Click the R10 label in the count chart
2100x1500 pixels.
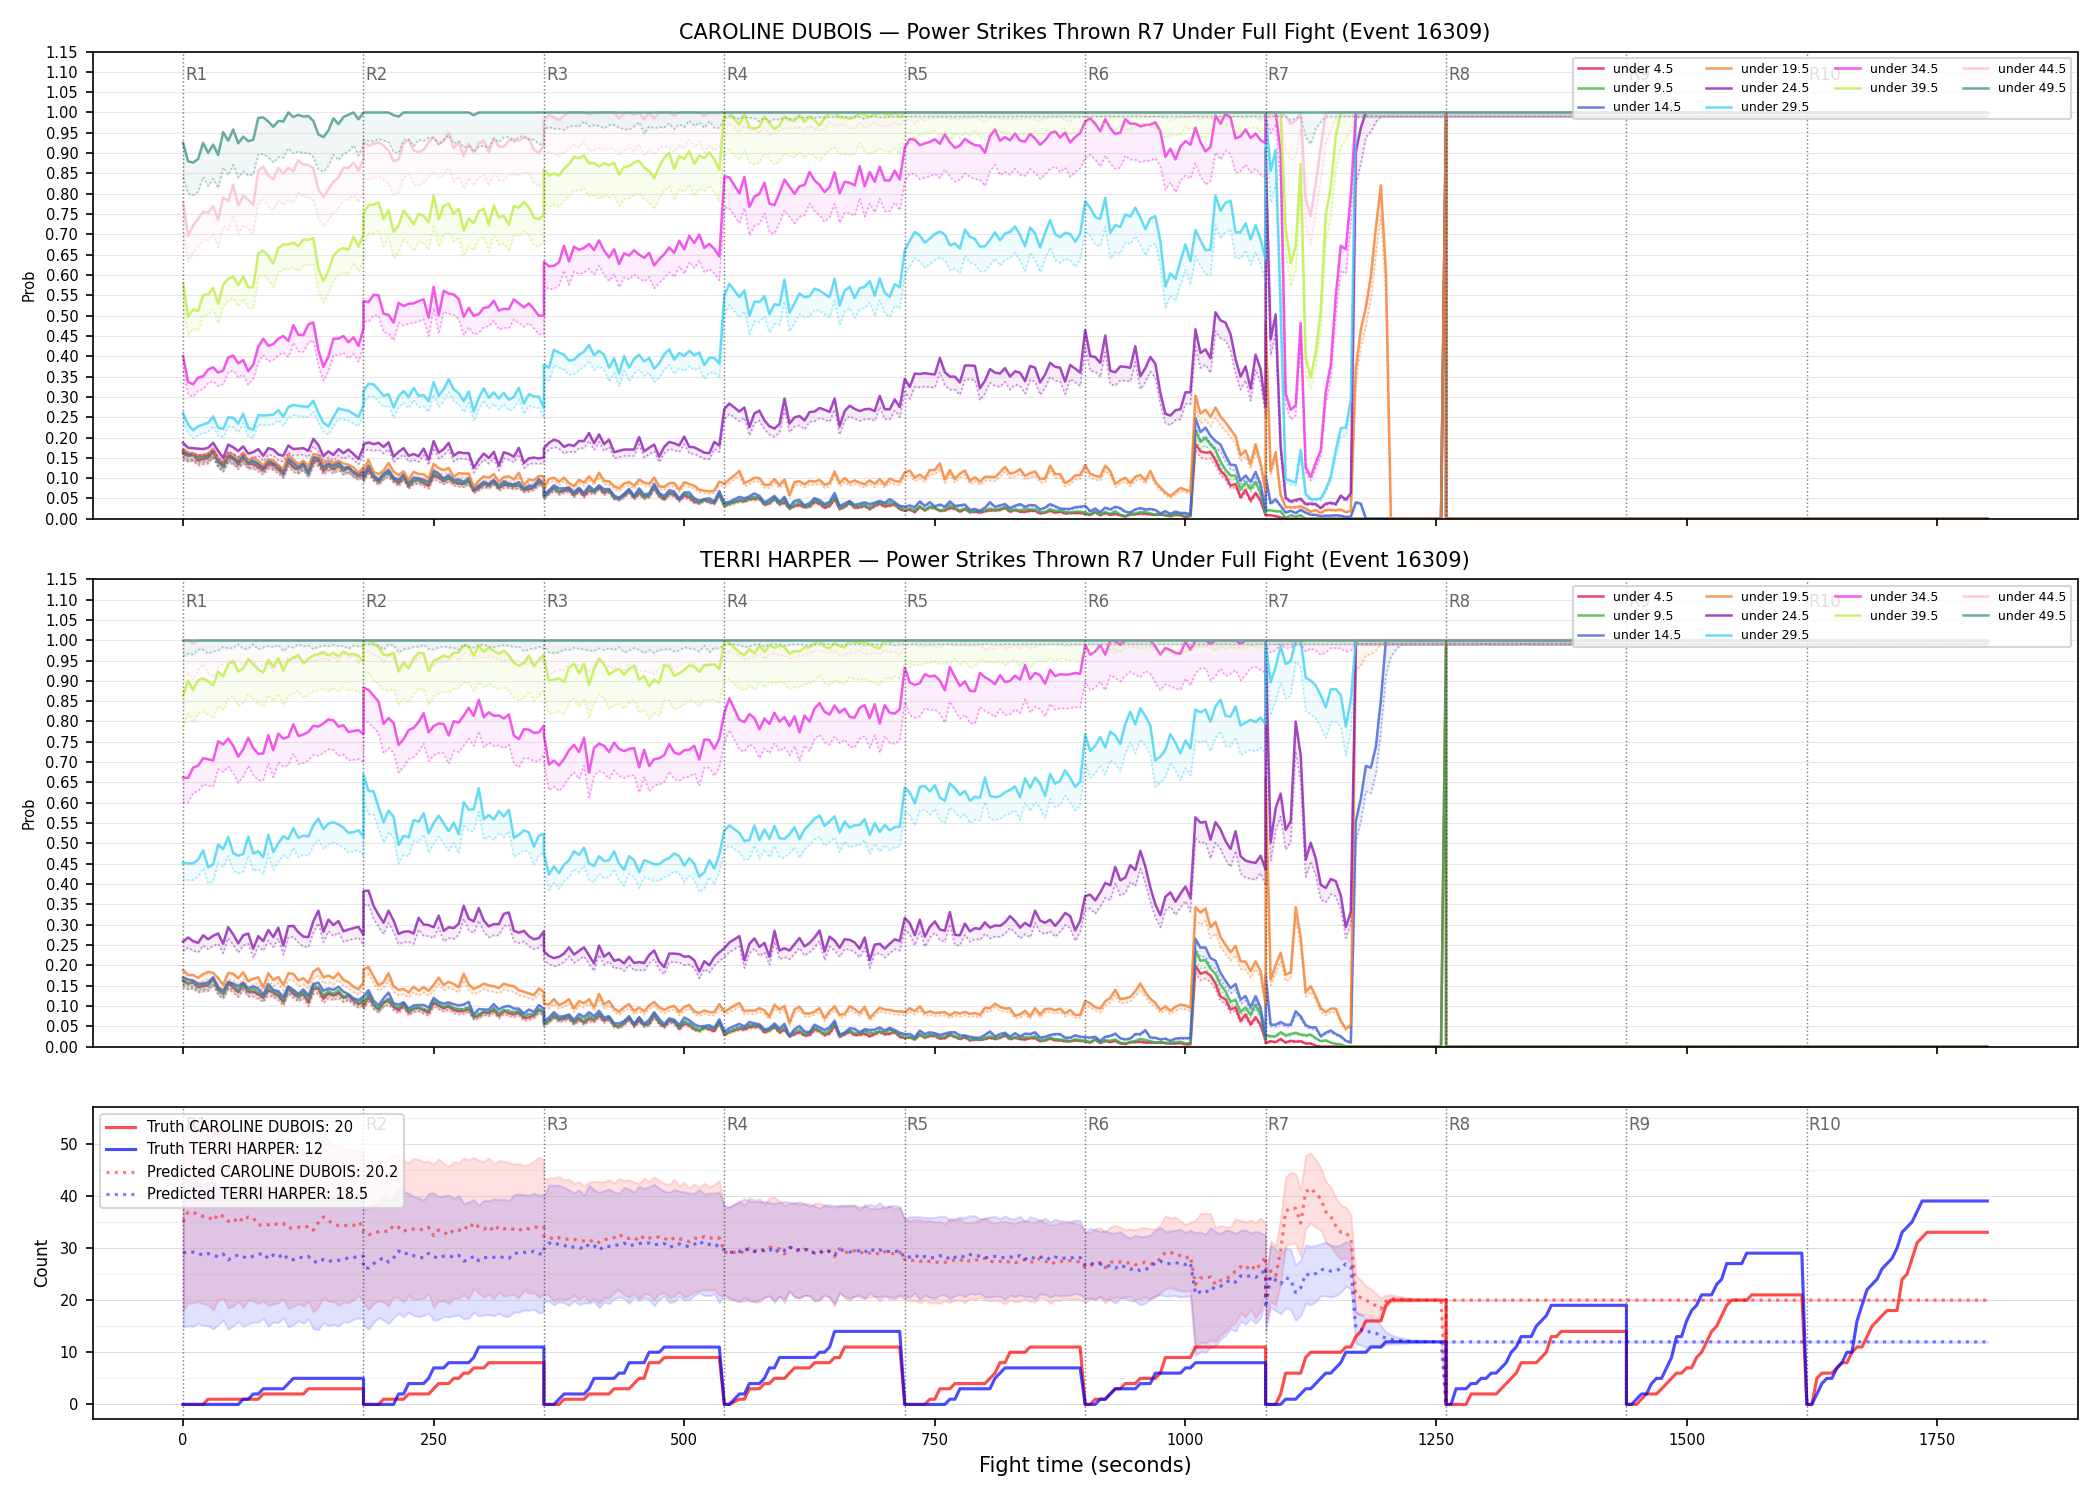tap(1824, 1124)
